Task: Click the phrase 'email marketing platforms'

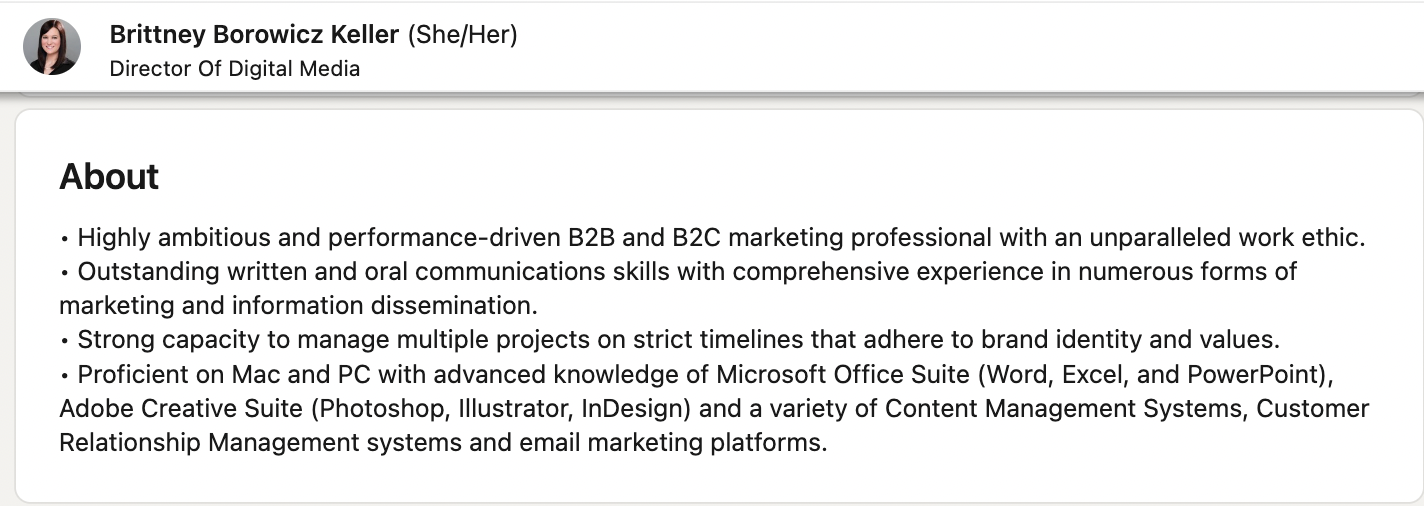Action: point(672,442)
